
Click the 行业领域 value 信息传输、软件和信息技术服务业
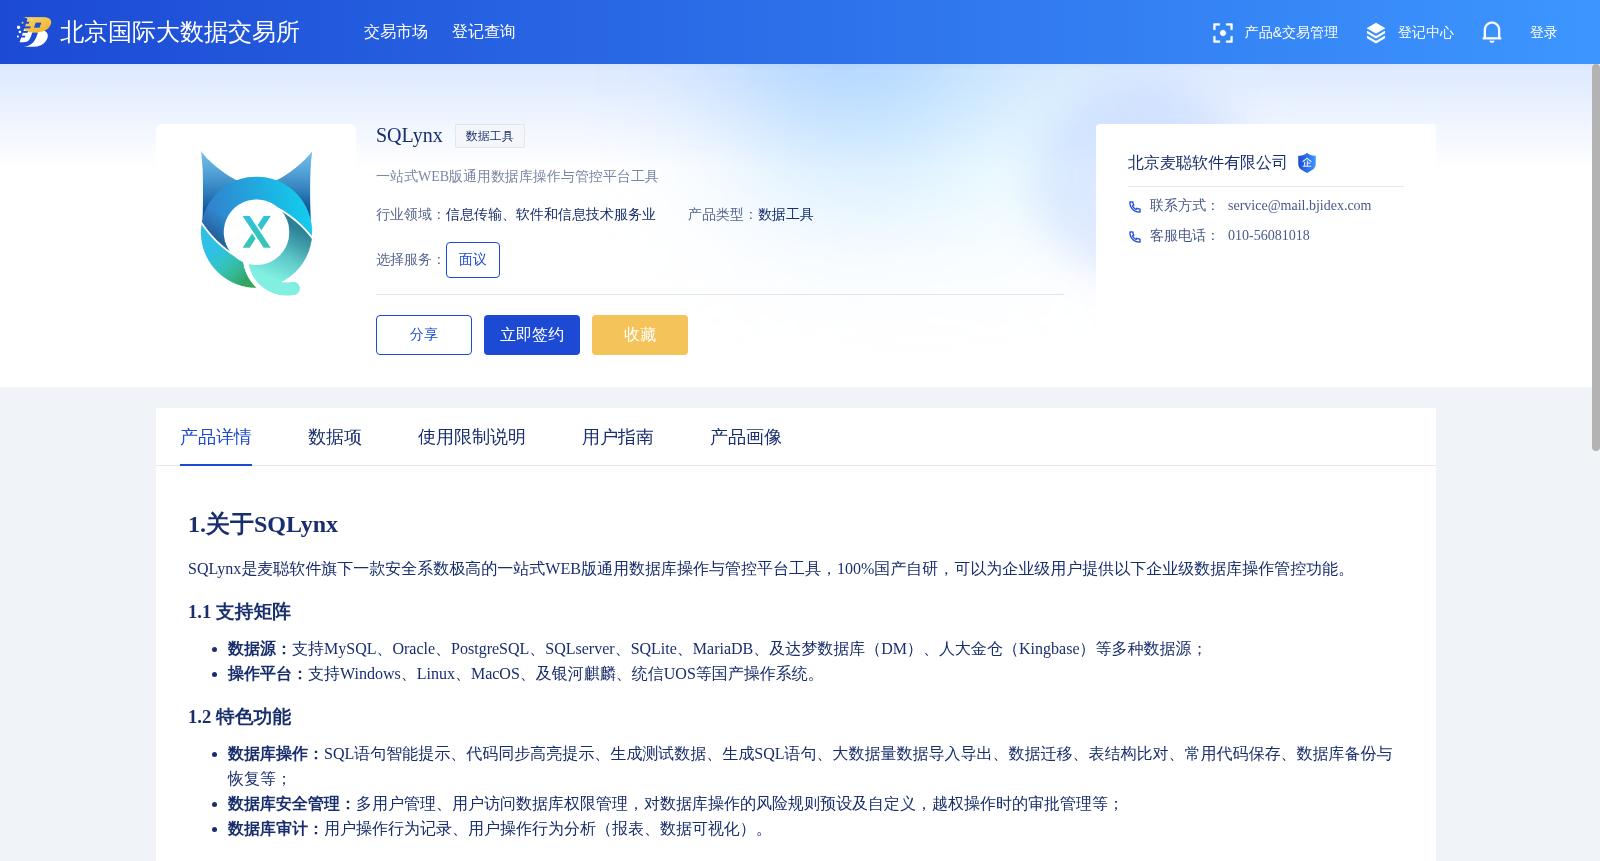551,215
